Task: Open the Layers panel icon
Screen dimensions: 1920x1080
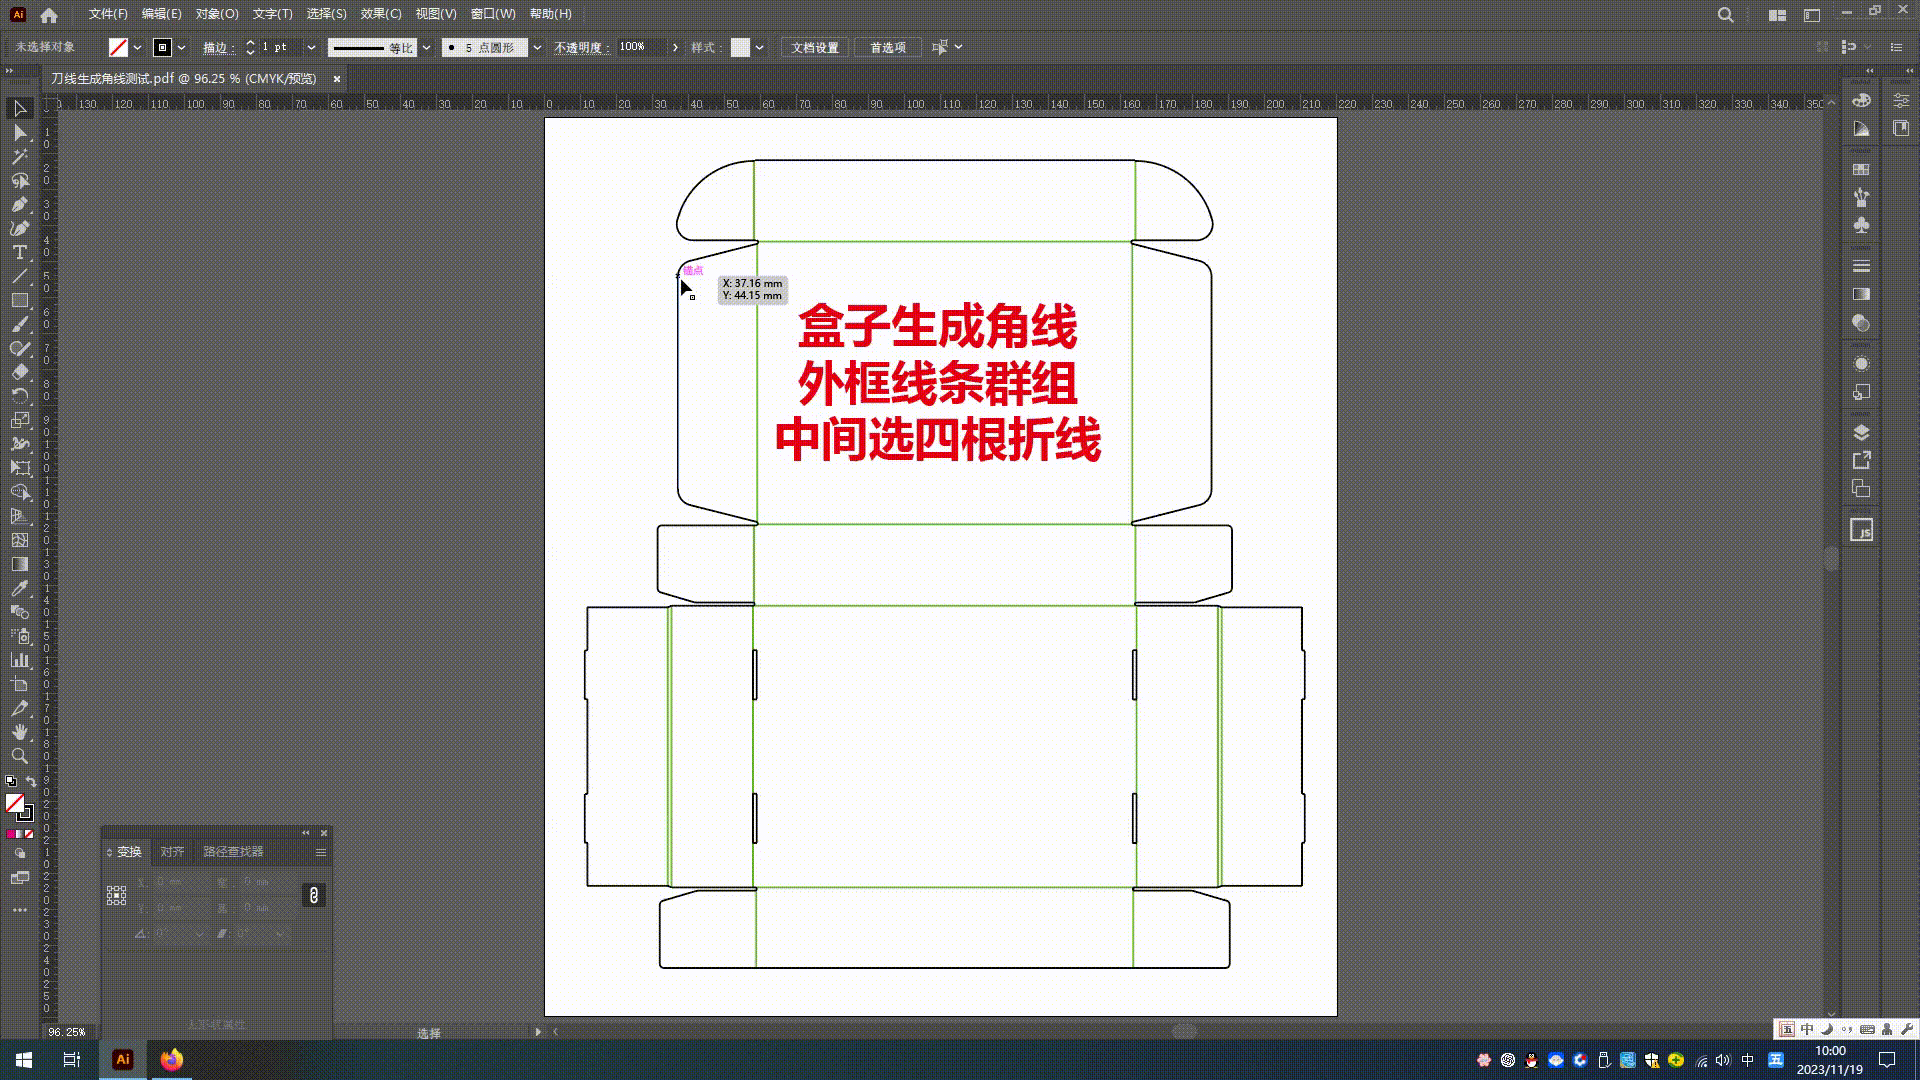Action: [x=1861, y=432]
